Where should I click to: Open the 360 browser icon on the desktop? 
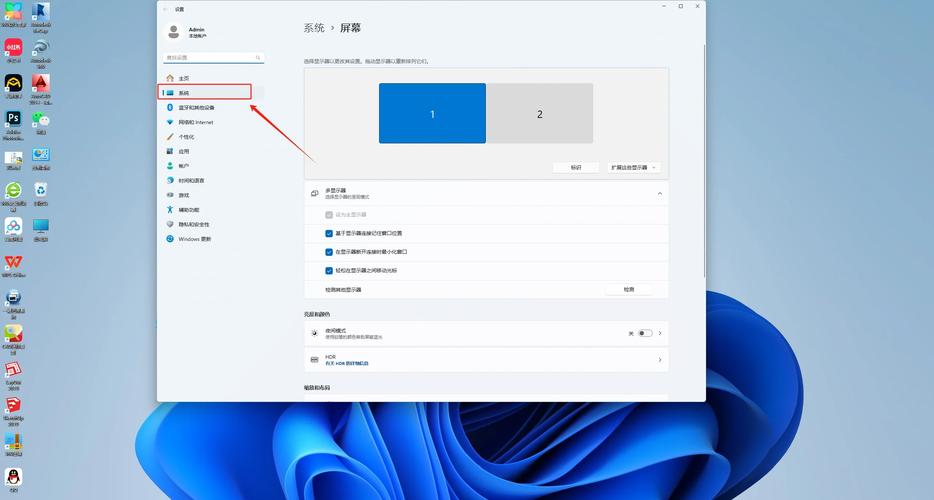[13, 190]
